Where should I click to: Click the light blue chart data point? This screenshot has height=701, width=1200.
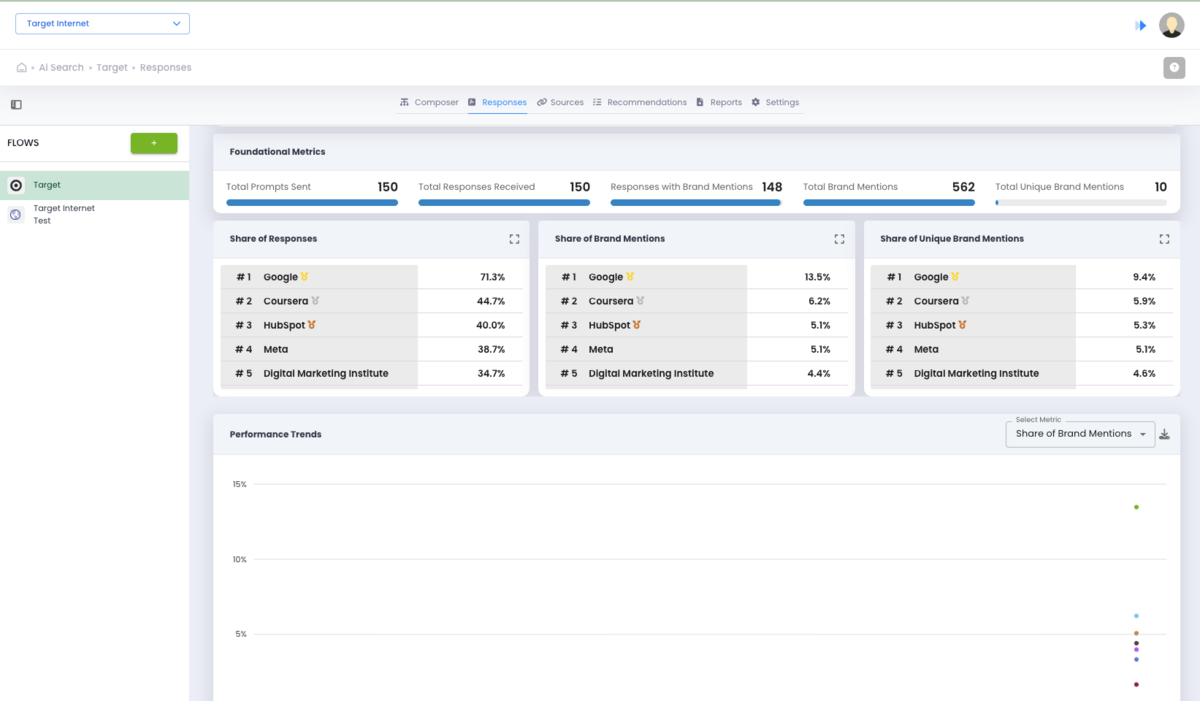click(1136, 616)
